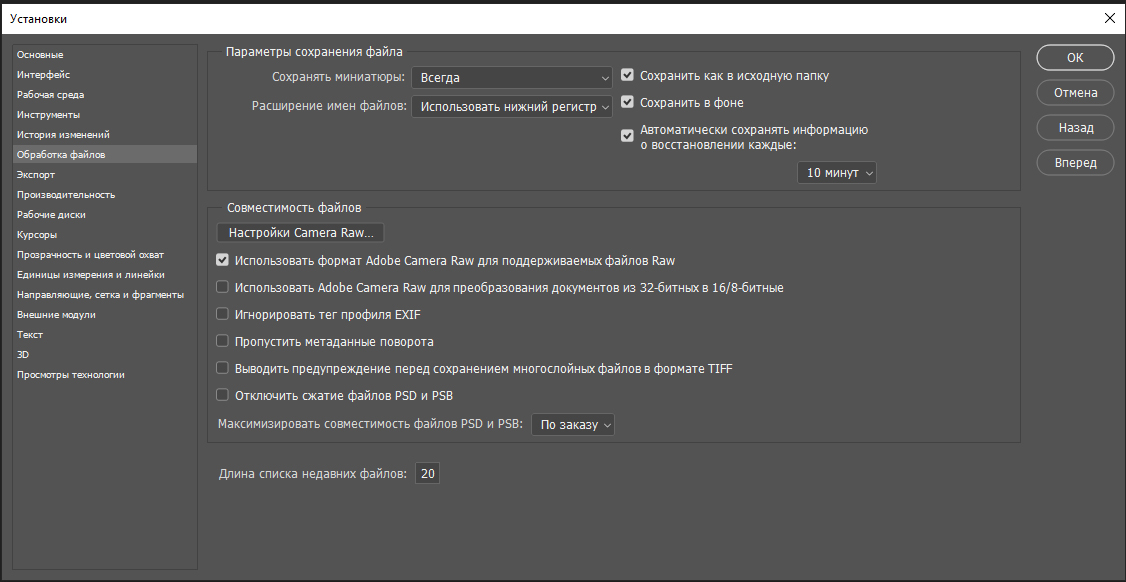1126x582 pixels.
Task: Expand the По заказу compatibility dropdown
Action: (x=573, y=424)
